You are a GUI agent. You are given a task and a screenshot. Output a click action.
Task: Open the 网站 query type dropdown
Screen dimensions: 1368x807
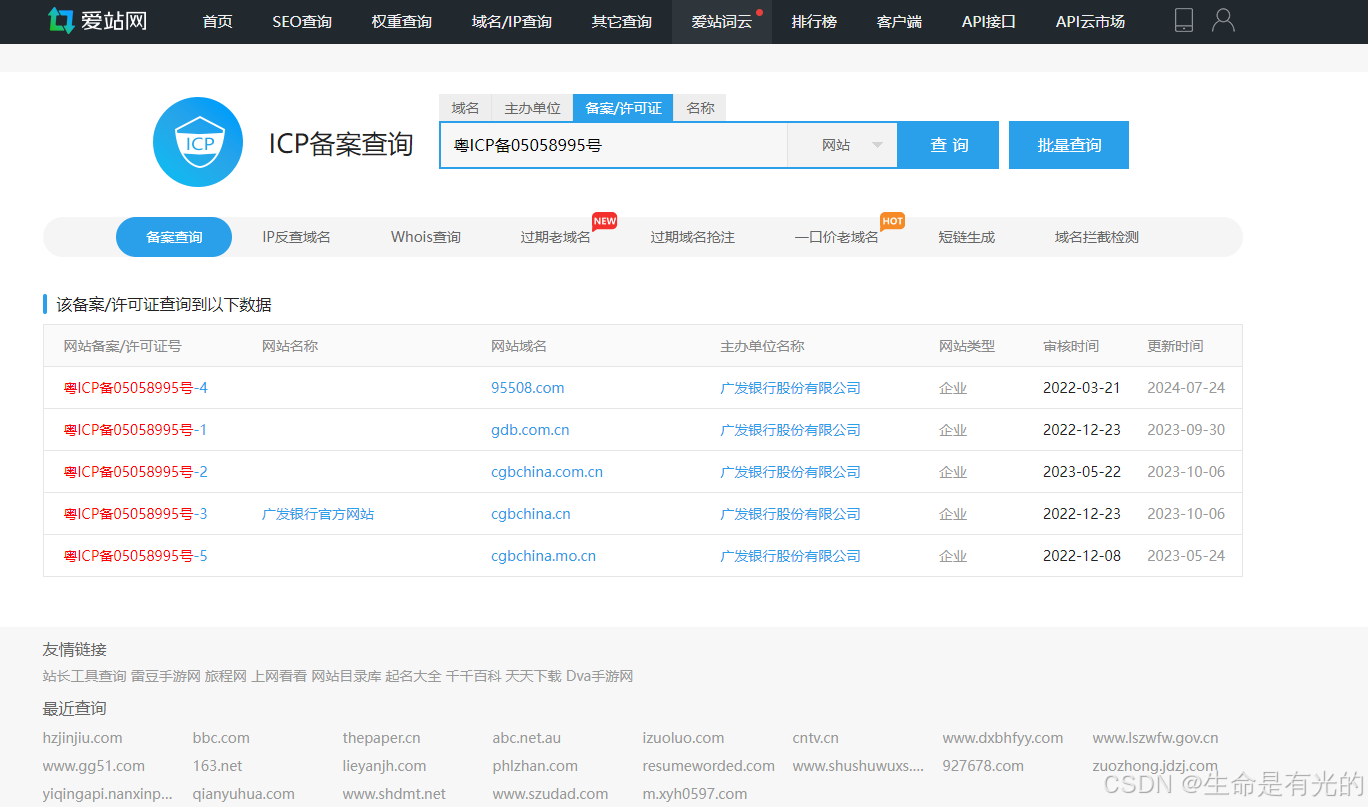(x=842, y=144)
